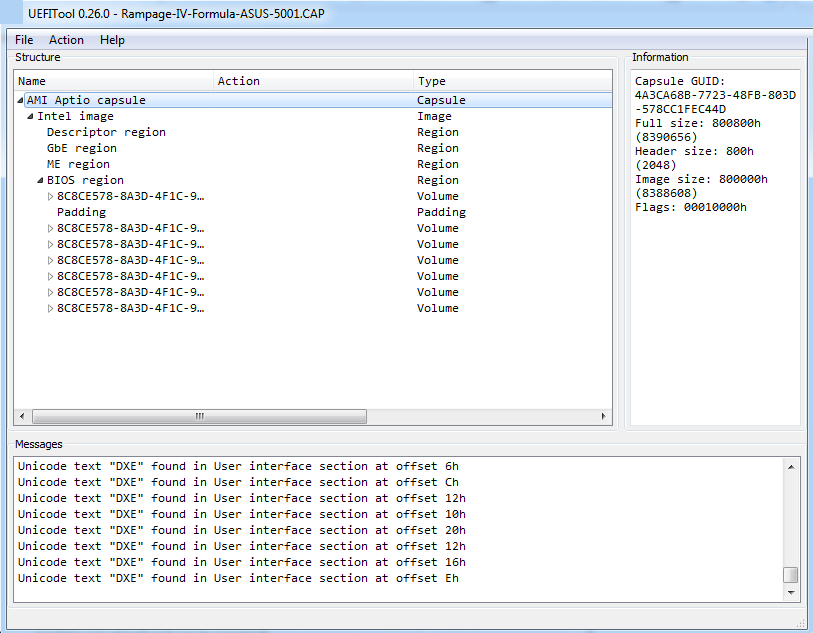Expand the volume directly above Padding
The height and width of the screenshot is (633, 813).
tap(50, 196)
